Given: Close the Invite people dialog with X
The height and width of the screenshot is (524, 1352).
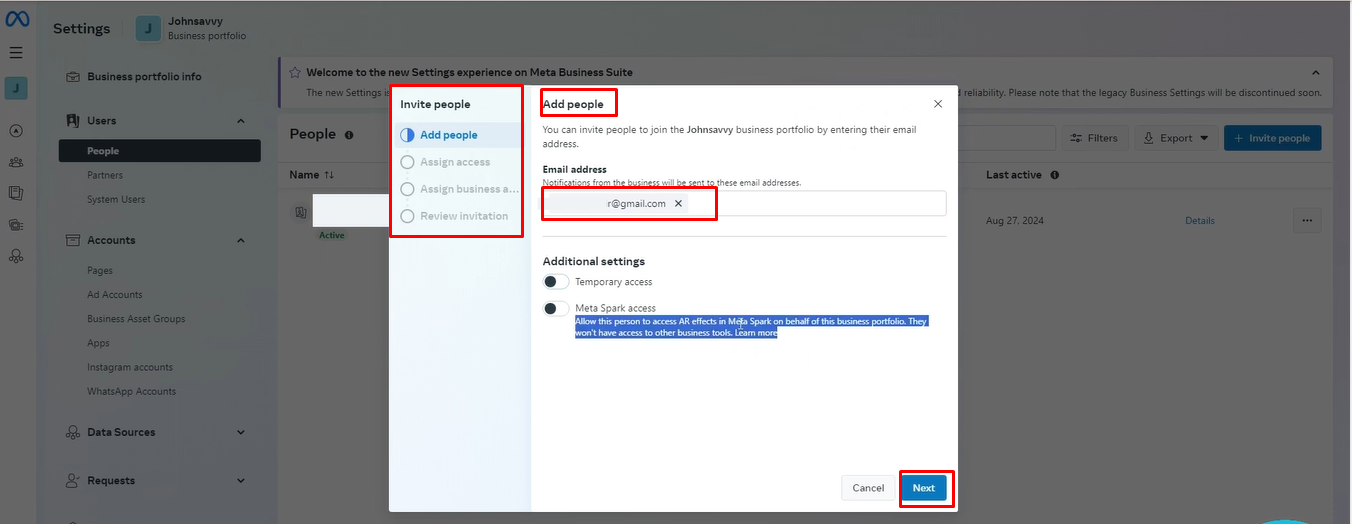Looking at the screenshot, I should 938,104.
